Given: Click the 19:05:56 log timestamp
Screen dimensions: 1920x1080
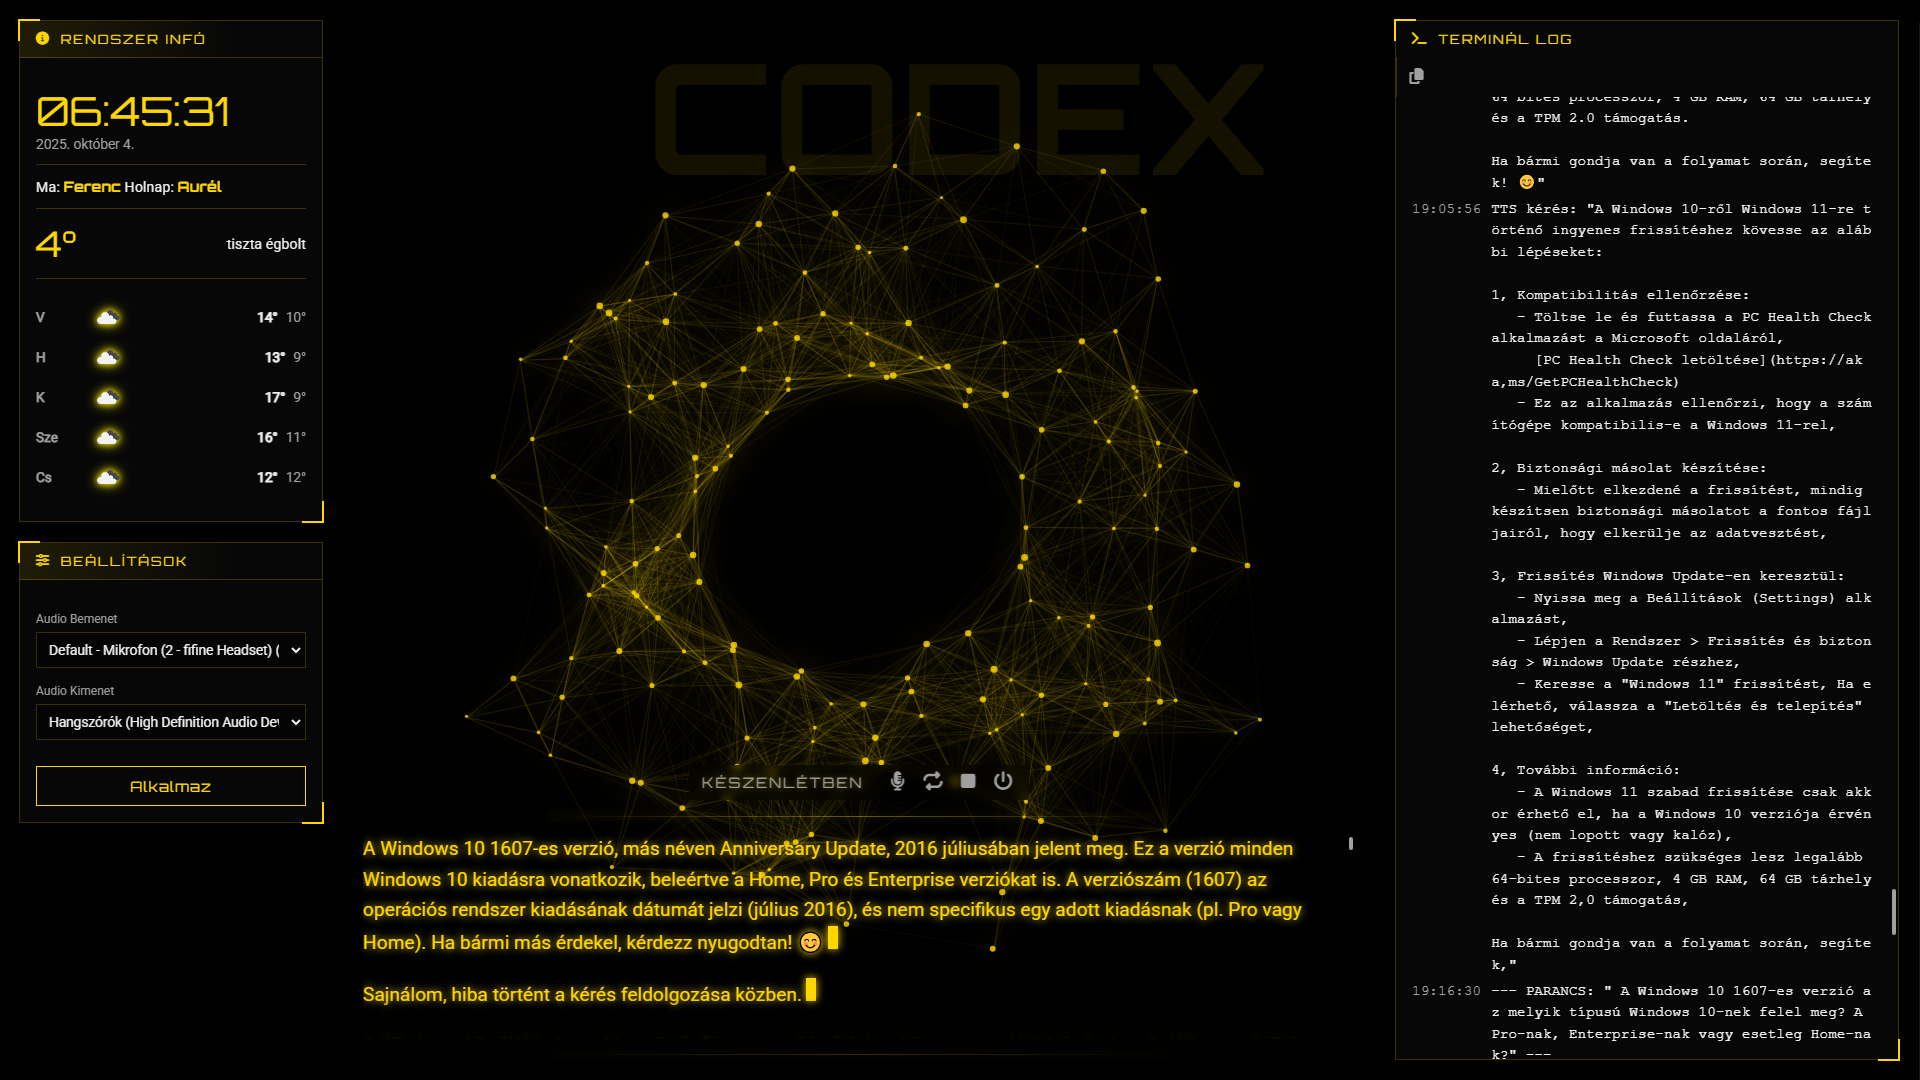Looking at the screenshot, I should 1446,209.
